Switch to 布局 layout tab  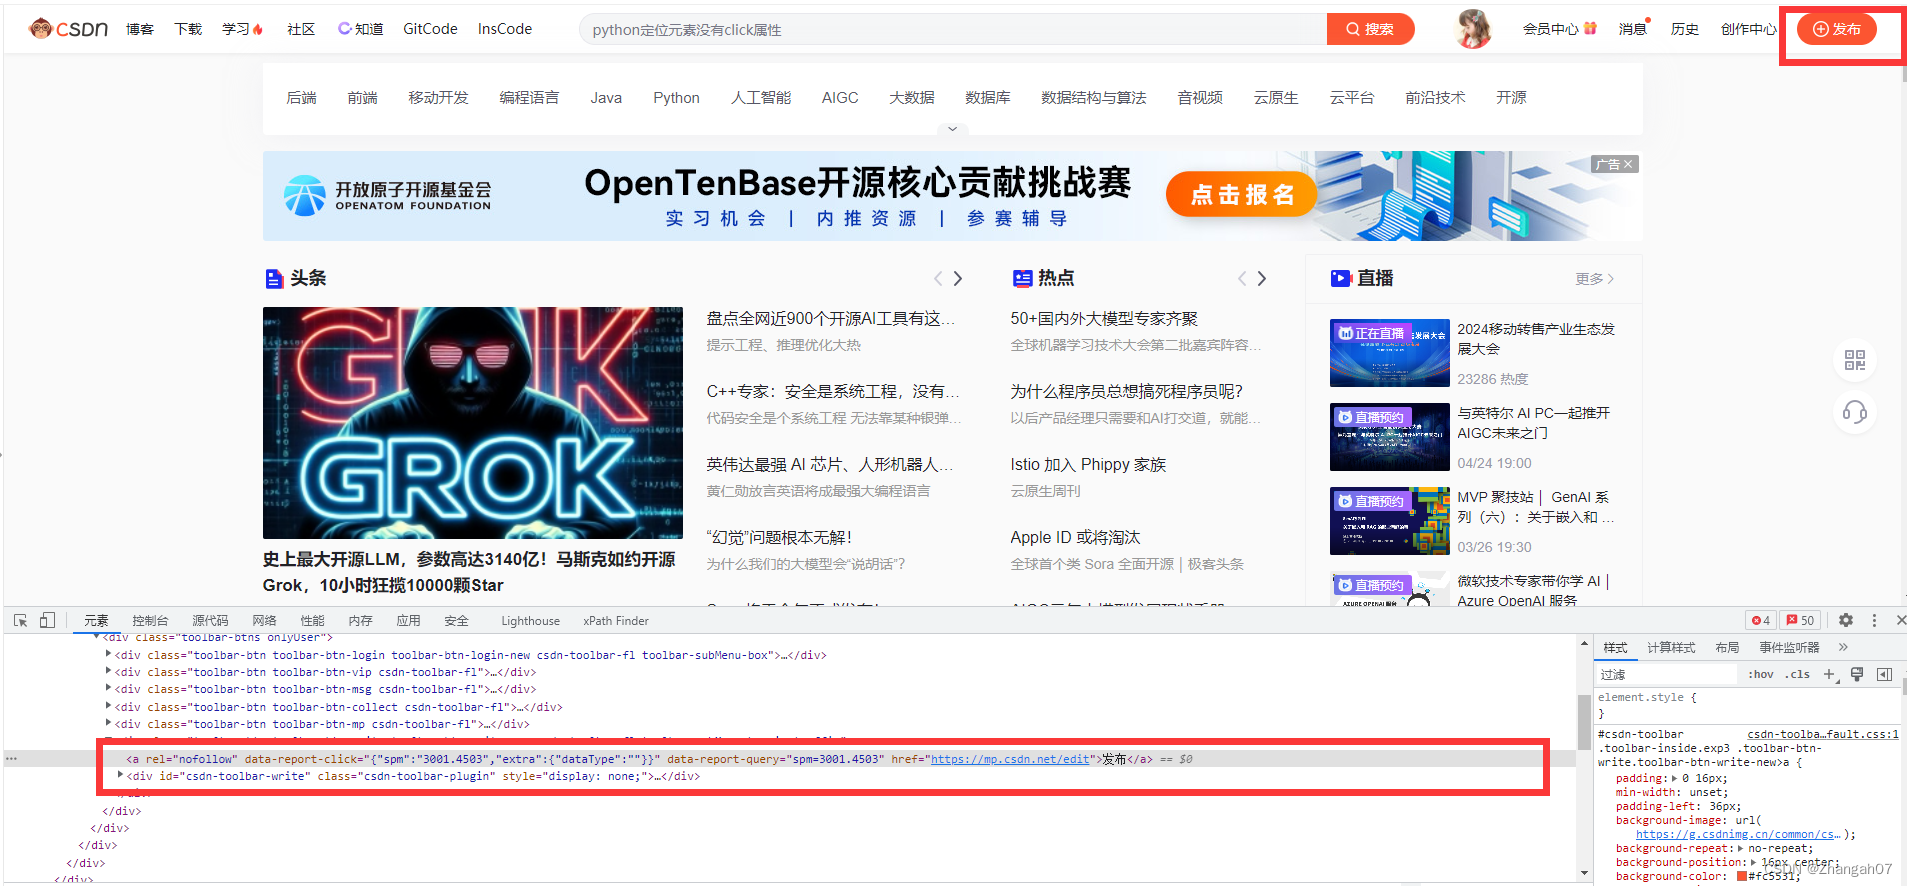(1727, 648)
